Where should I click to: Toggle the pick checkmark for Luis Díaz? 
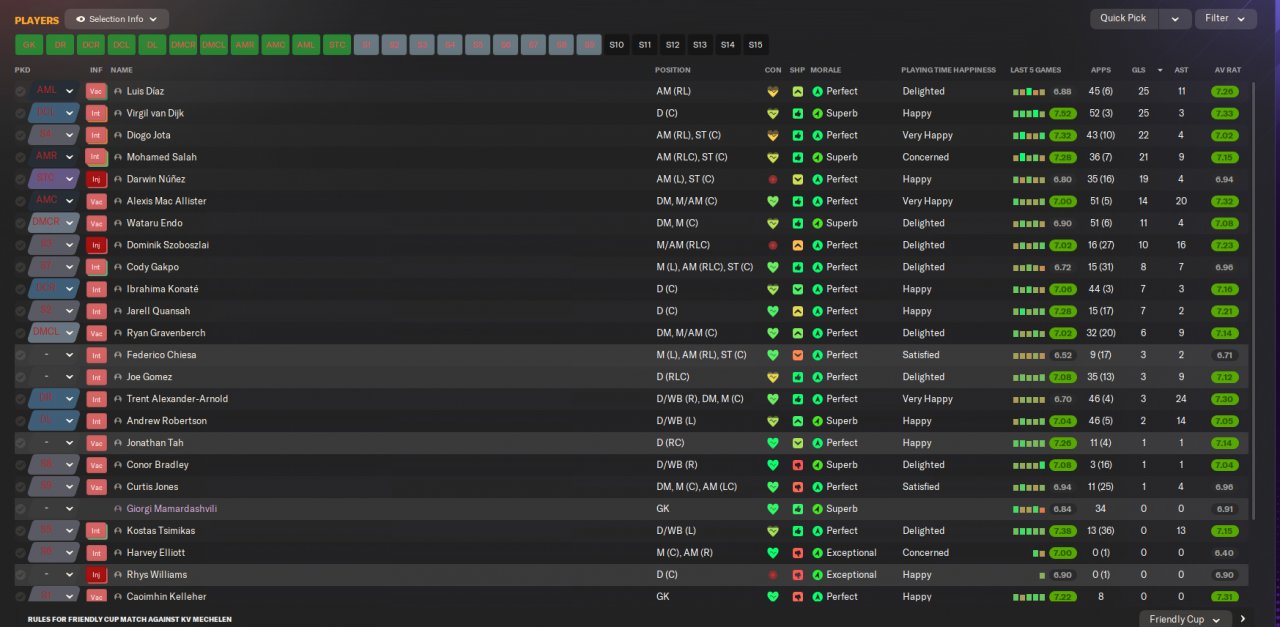click(20, 91)
